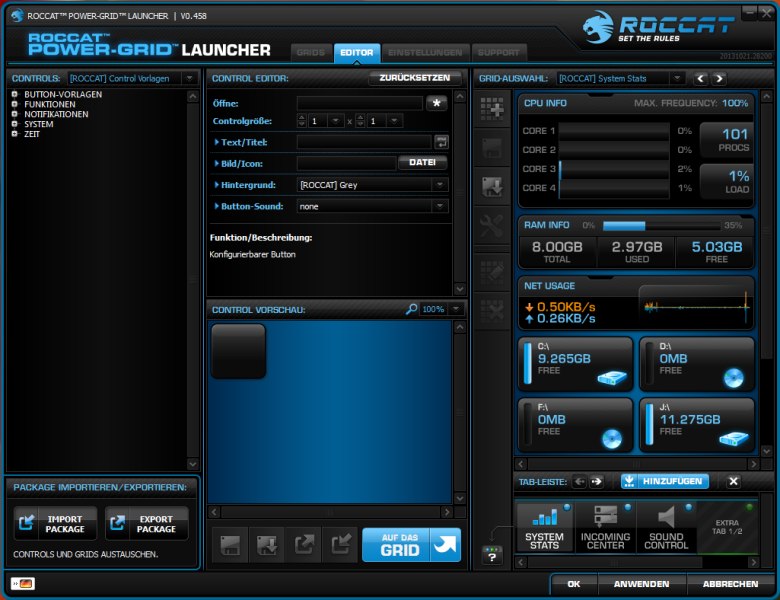Open the Hintergrund ROCCAT Grey dropdown
780x600 pixels.
coord(440,185)
